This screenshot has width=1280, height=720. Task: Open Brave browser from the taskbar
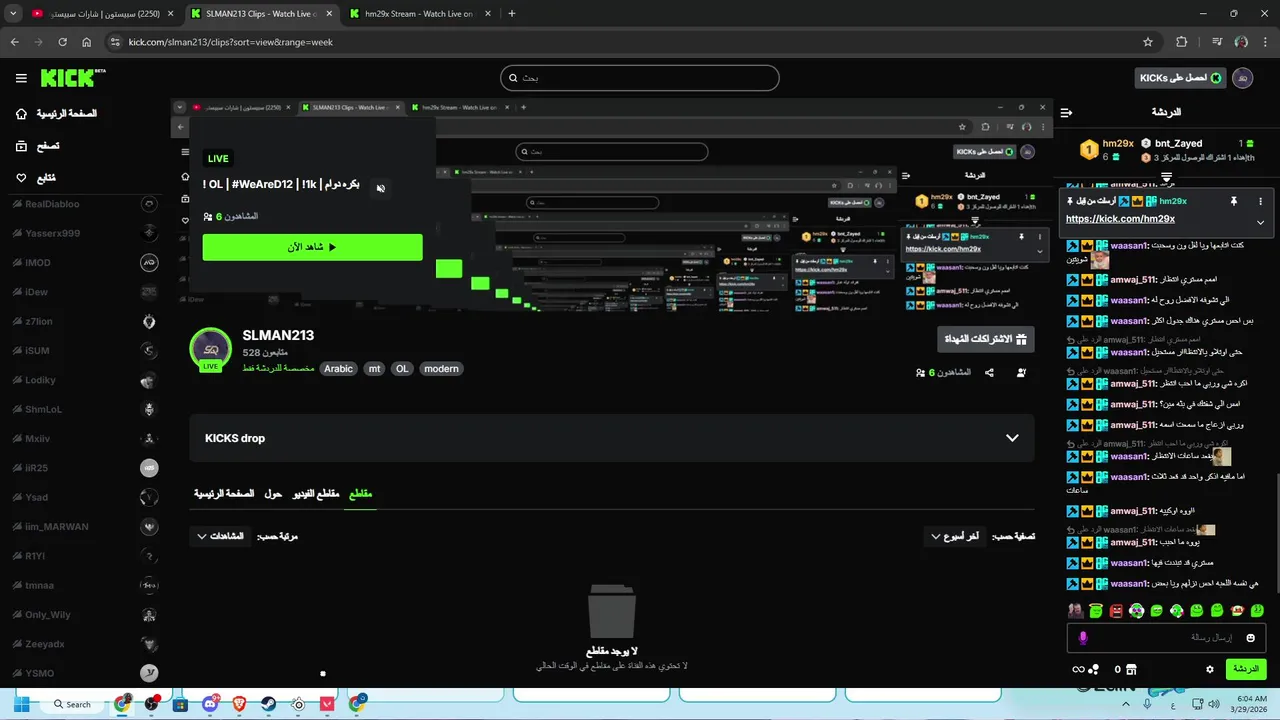238,704
